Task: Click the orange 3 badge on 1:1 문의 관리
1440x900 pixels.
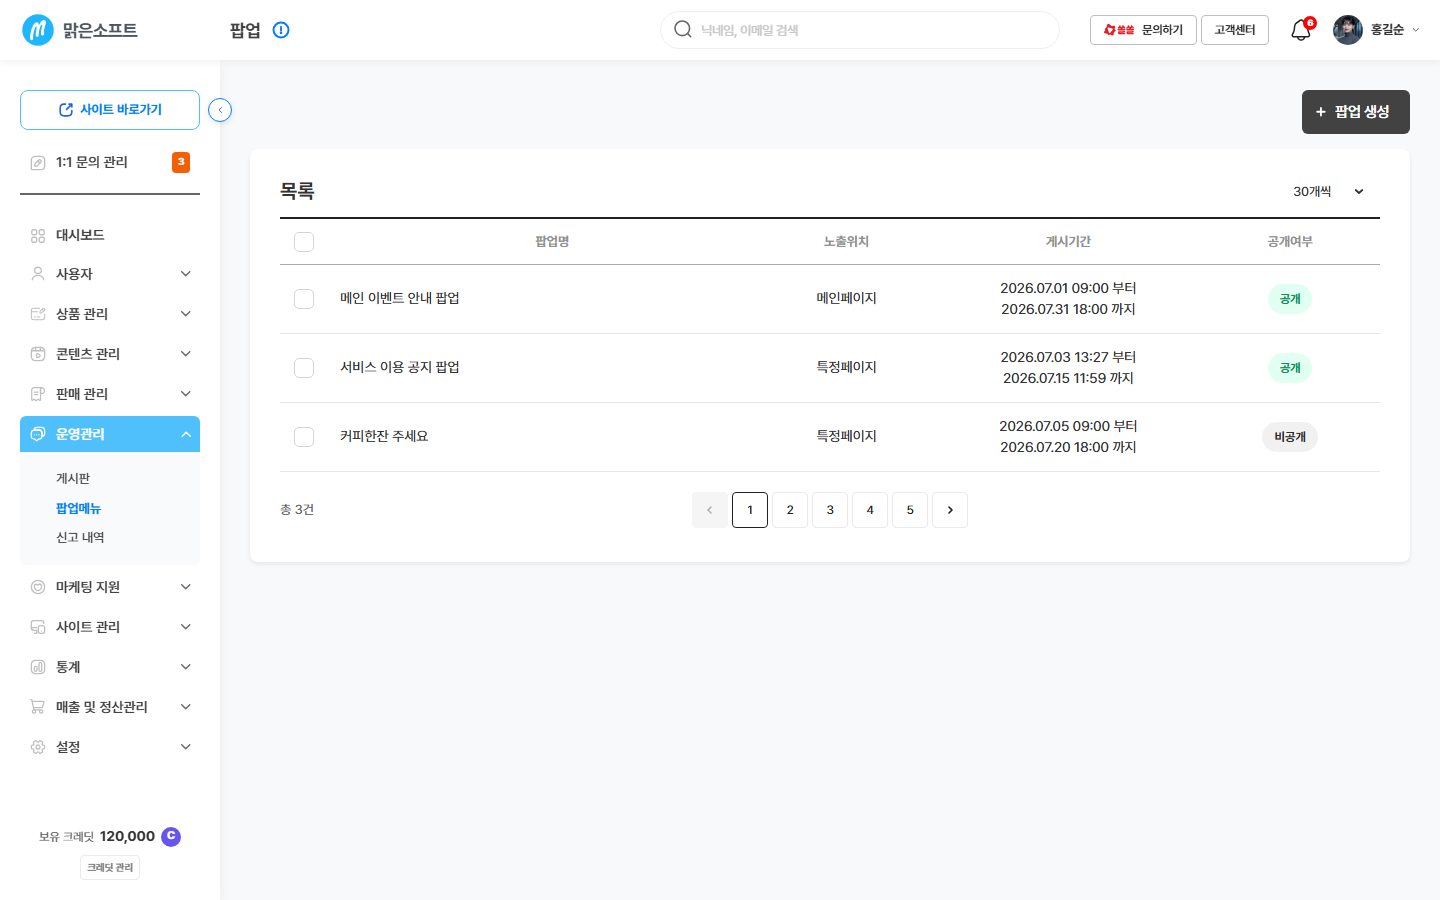Action: click(x=181, y=162)
